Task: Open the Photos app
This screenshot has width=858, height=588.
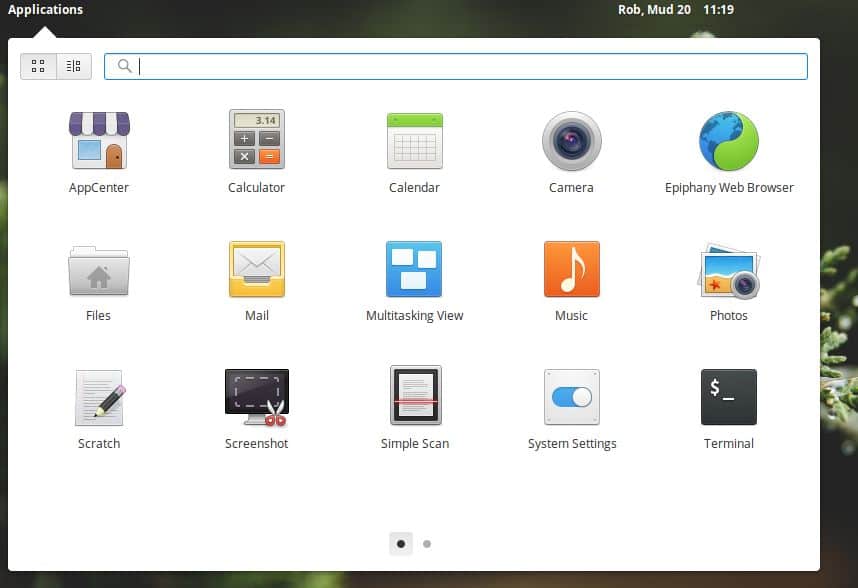Action: click(728, 268)
